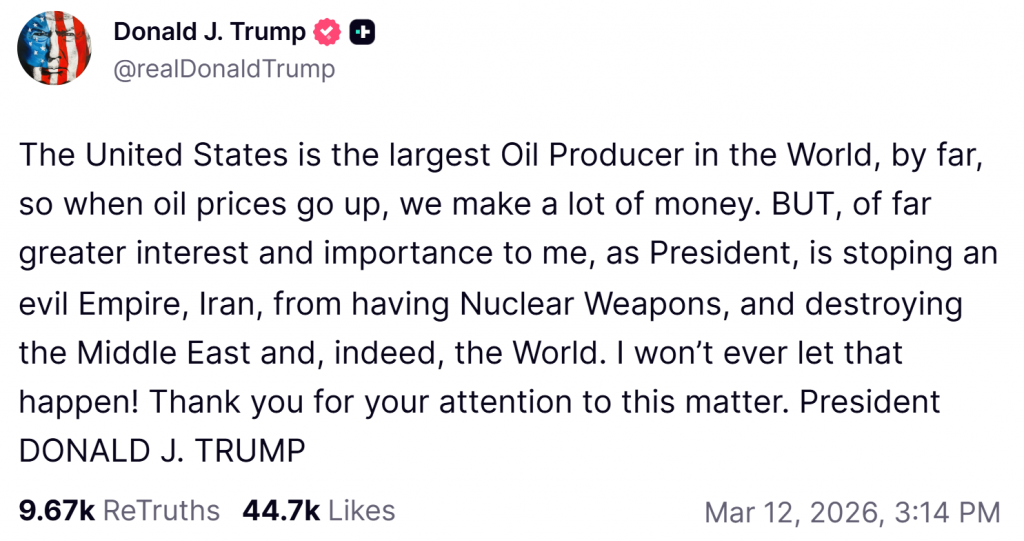
Task: Click the 9.67k ReTruths count number
Action: tap(56, 510)
